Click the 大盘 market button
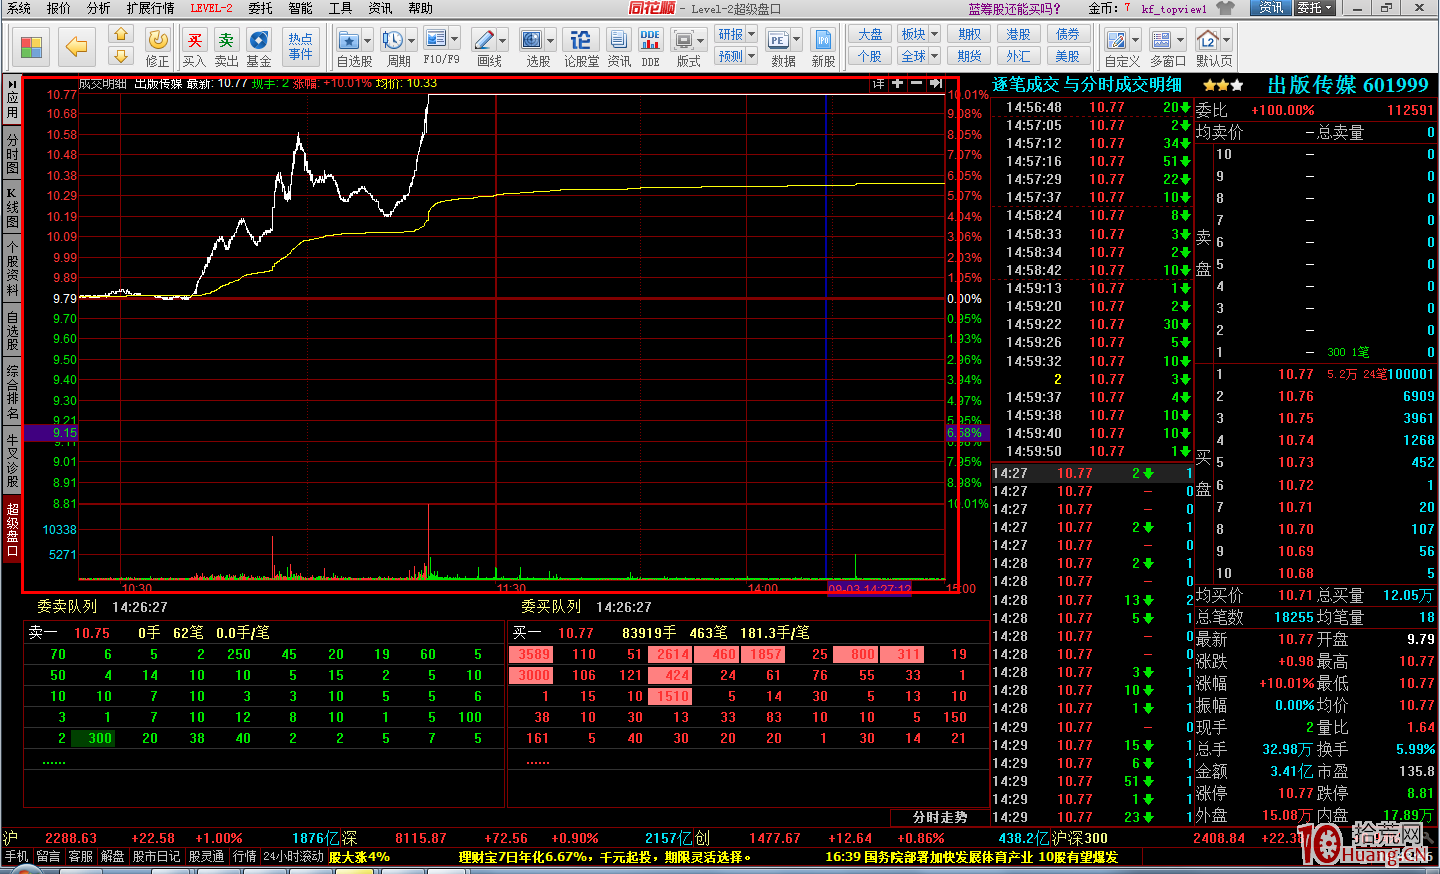 [x=870, y=34]
